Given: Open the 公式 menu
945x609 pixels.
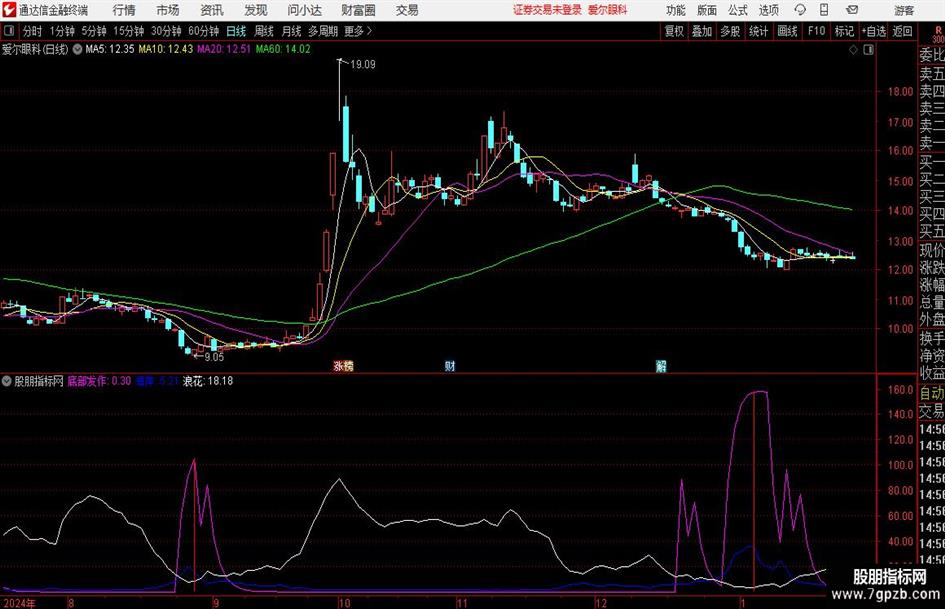Looking at the screenshot, I should tap(738, 10).
